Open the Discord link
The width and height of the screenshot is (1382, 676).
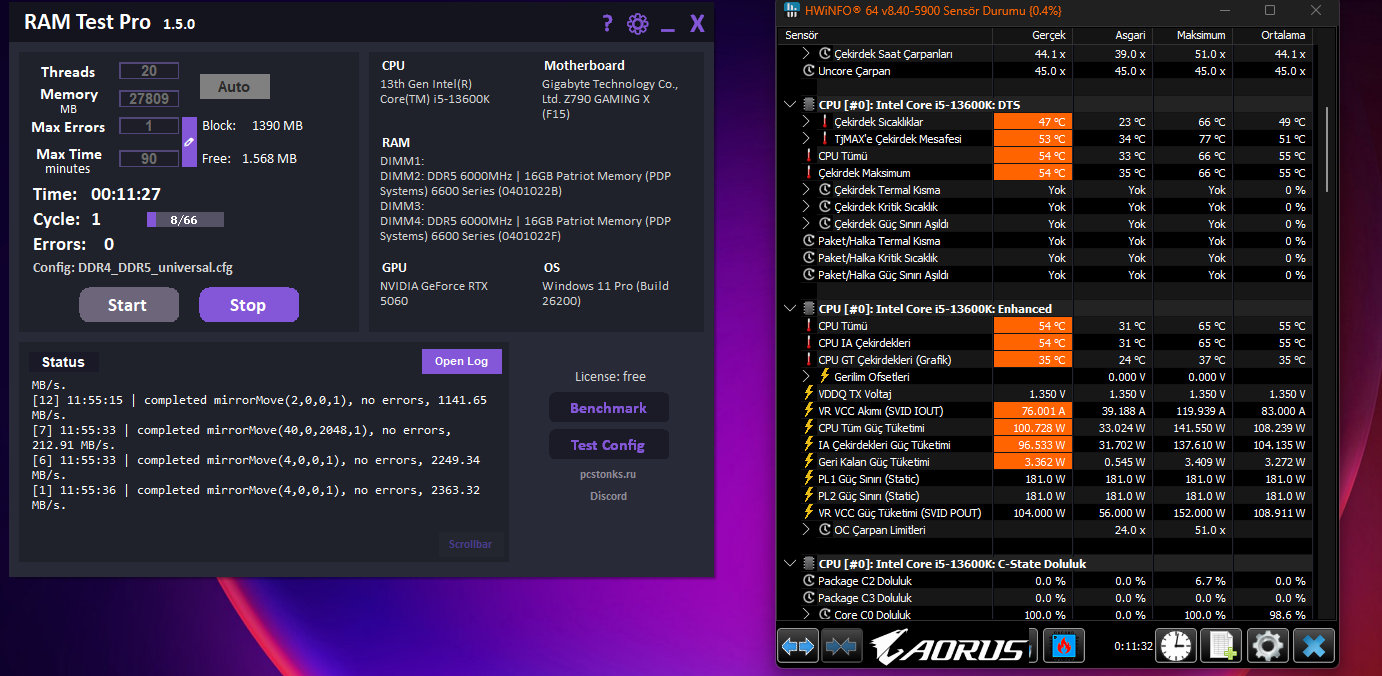tap(608, 496)
